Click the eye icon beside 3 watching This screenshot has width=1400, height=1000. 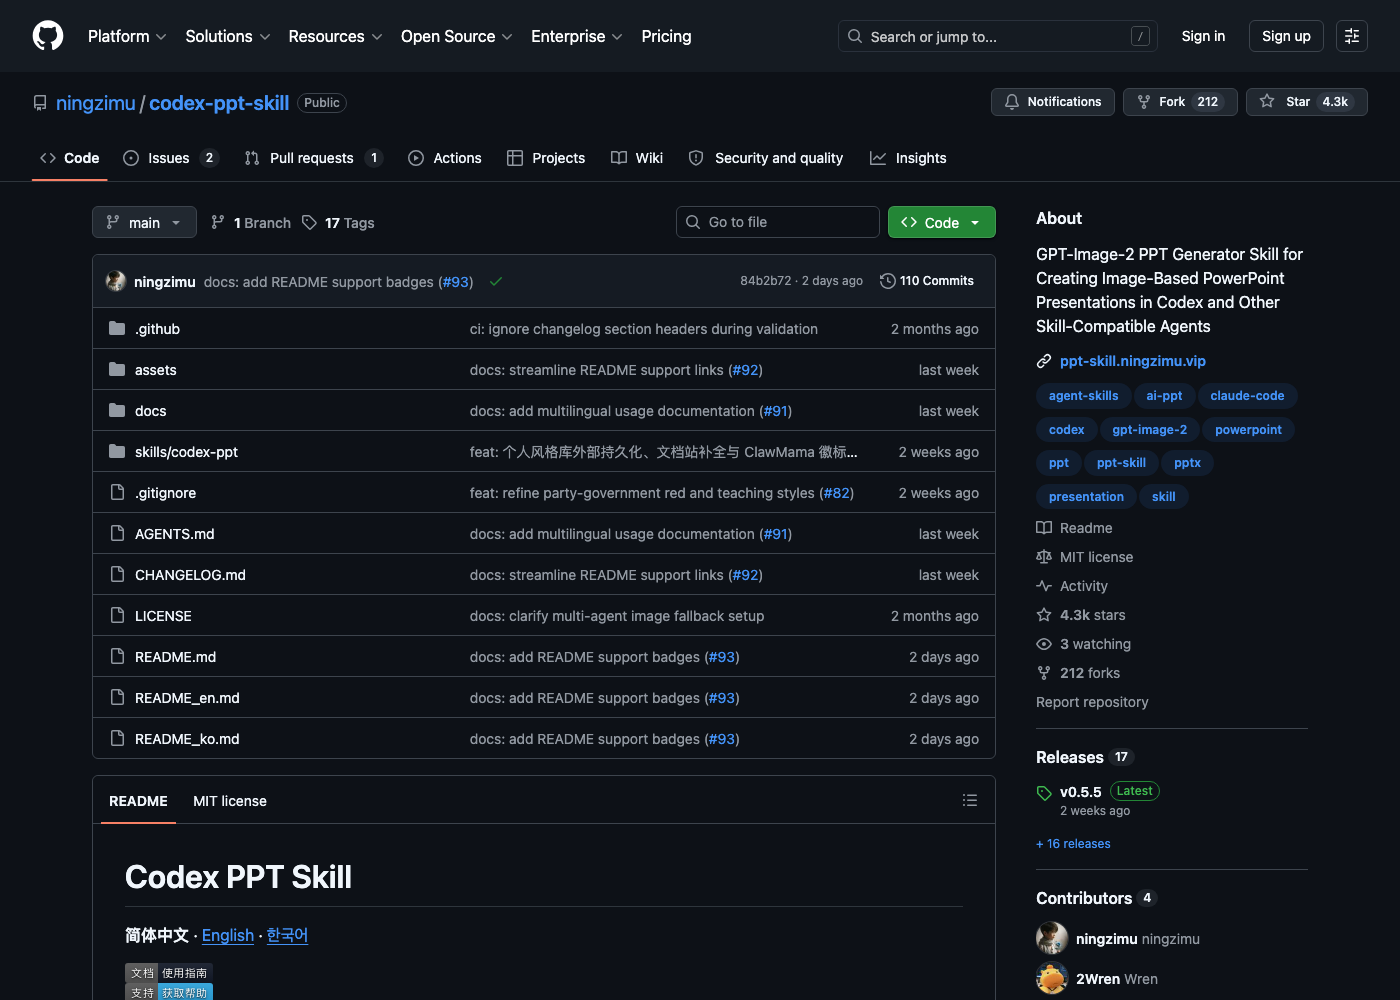[1044, 644]
